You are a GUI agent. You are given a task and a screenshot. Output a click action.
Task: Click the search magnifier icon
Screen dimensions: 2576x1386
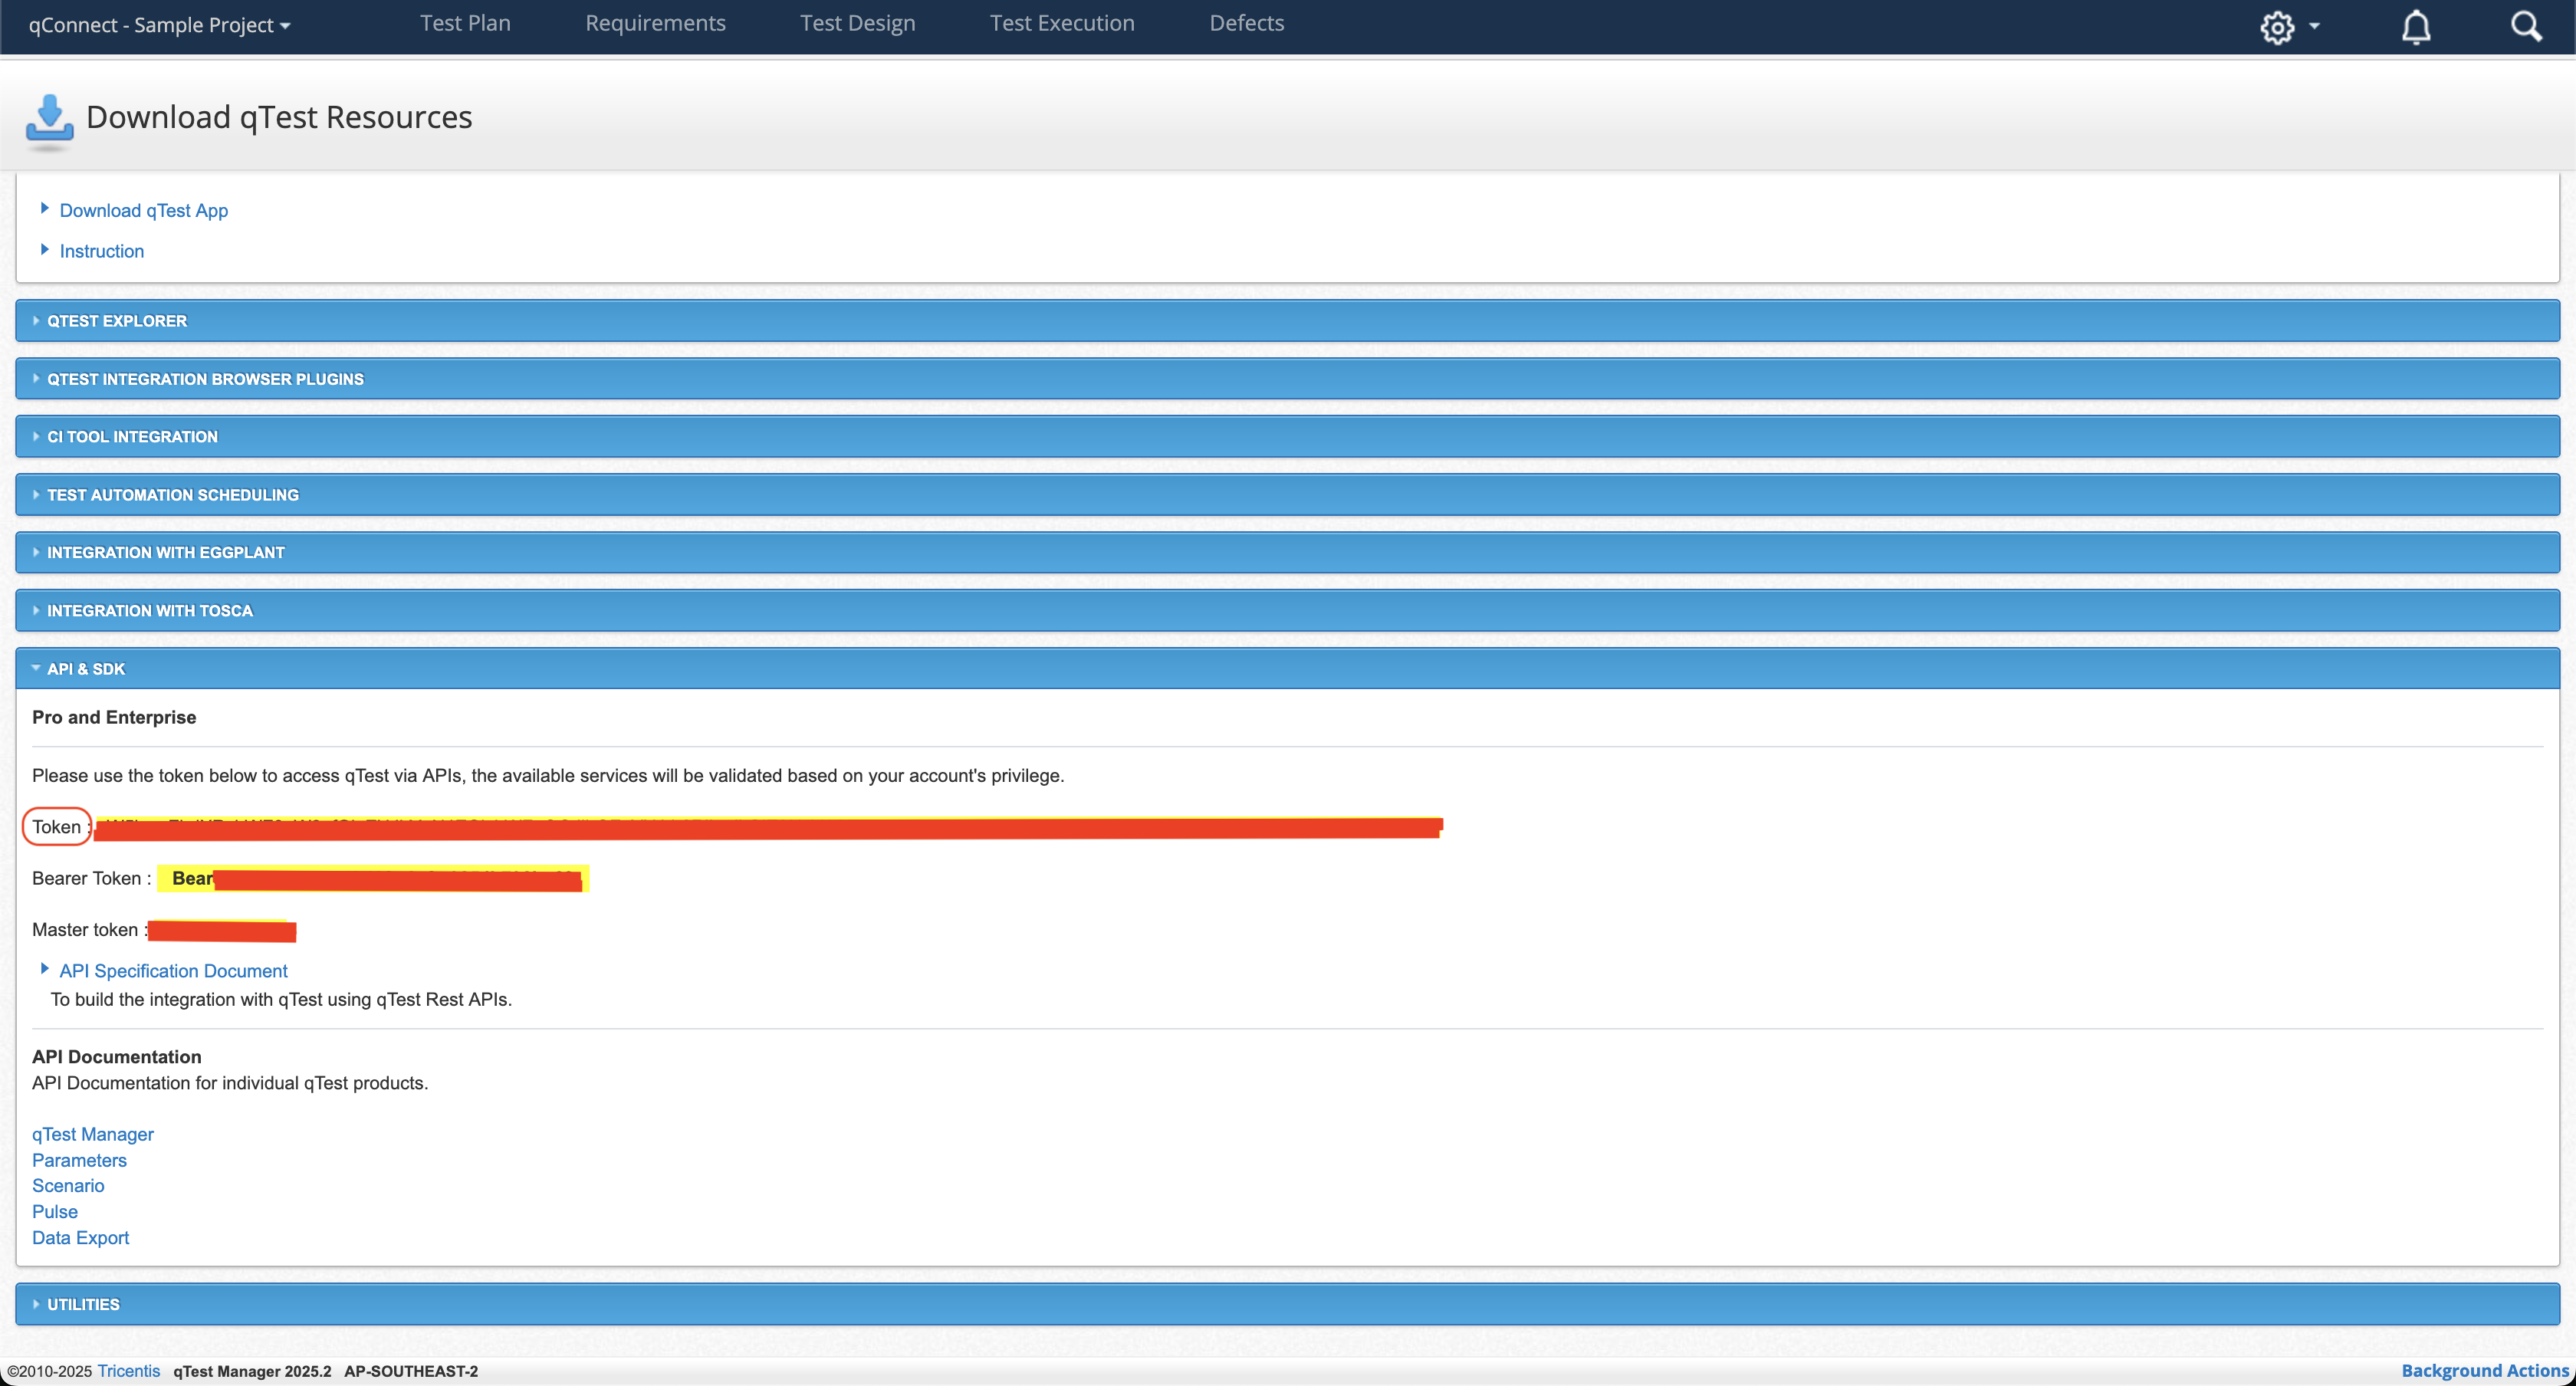2525,27
